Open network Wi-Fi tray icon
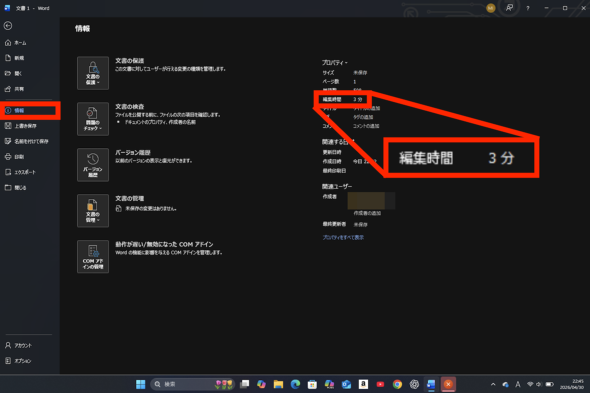This screenshot has height=393, width=590. (530, 384)
